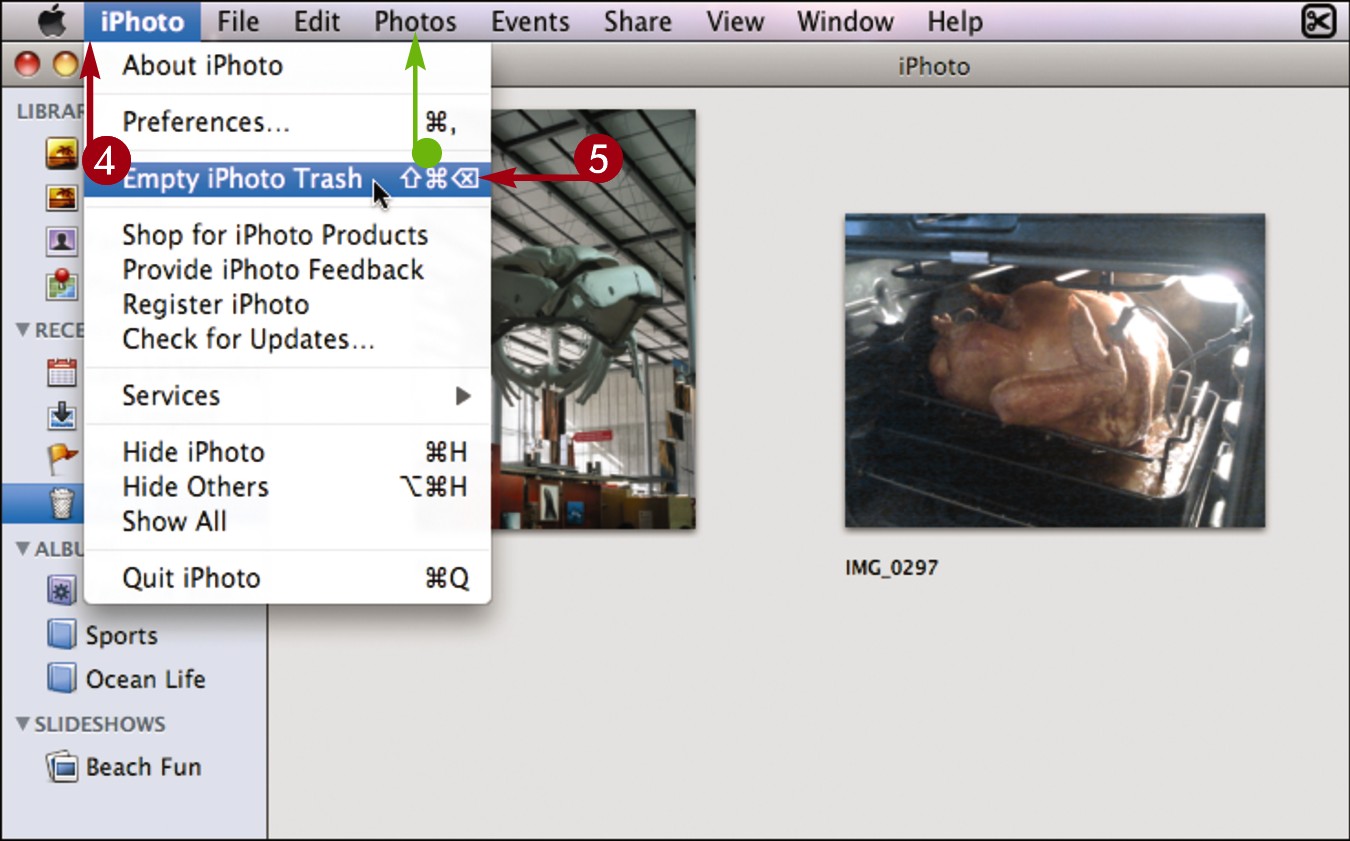
Task: Click the Beach Fun slideshow icon
Action: [63, 767]
